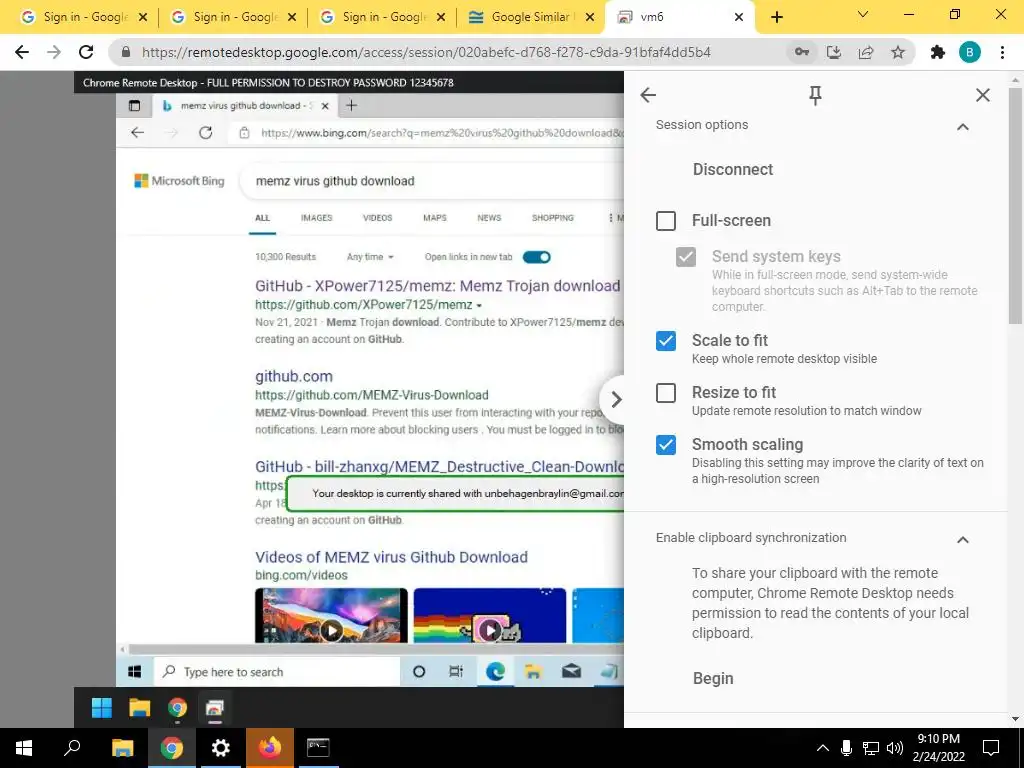
Task: Open Chrome tab search chevron
Action: pos(863,14)
